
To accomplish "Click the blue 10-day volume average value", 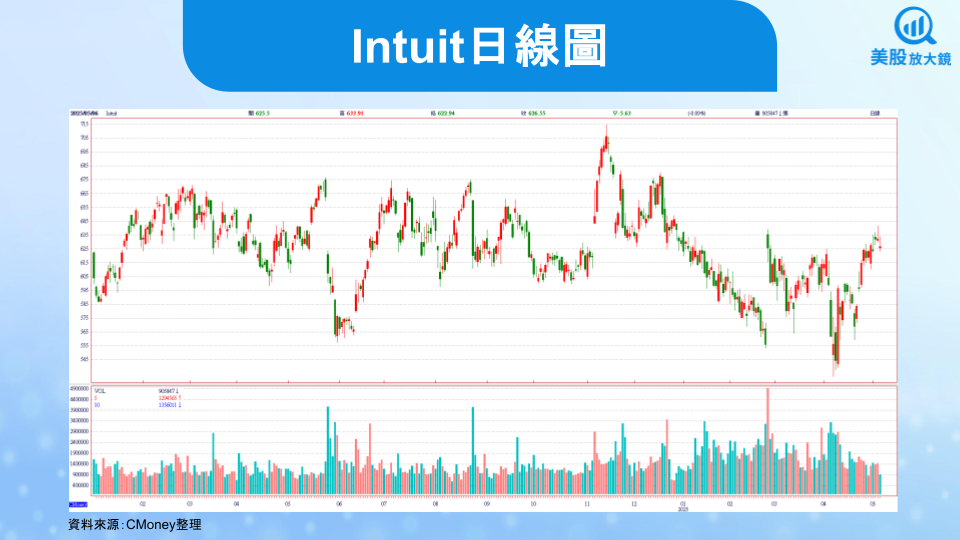I will [x=170, y=405].
